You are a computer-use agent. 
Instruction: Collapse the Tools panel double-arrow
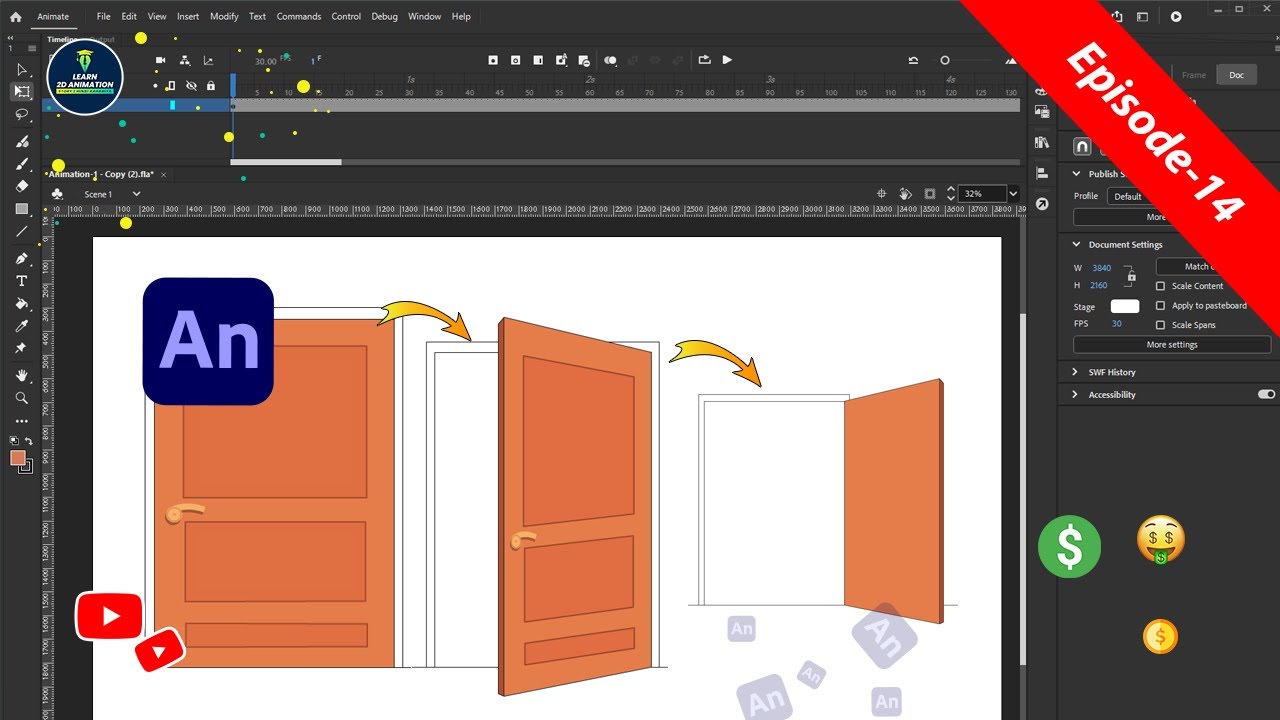tap(11, 37)
